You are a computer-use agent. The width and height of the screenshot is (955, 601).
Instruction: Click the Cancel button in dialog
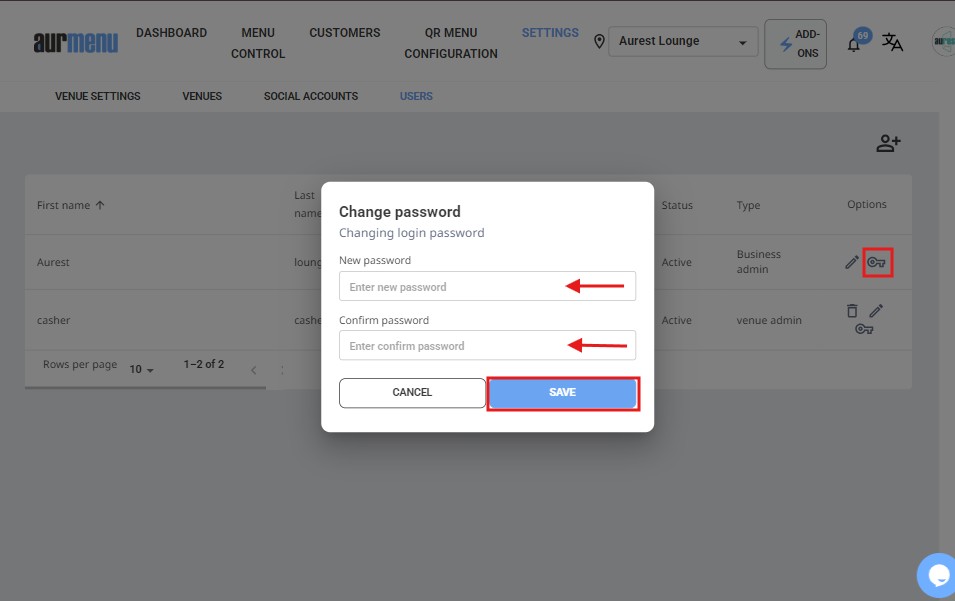tap(412, 393)
